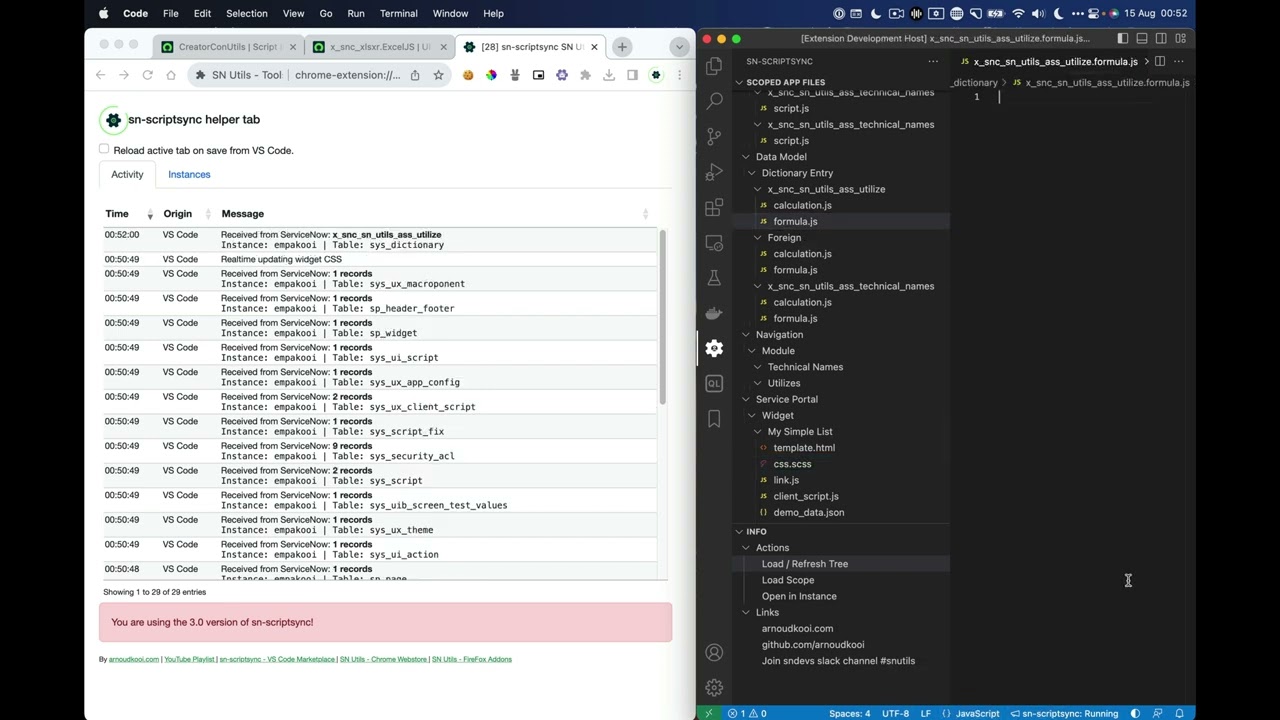Open the Run and Debug view

point(714,172)
